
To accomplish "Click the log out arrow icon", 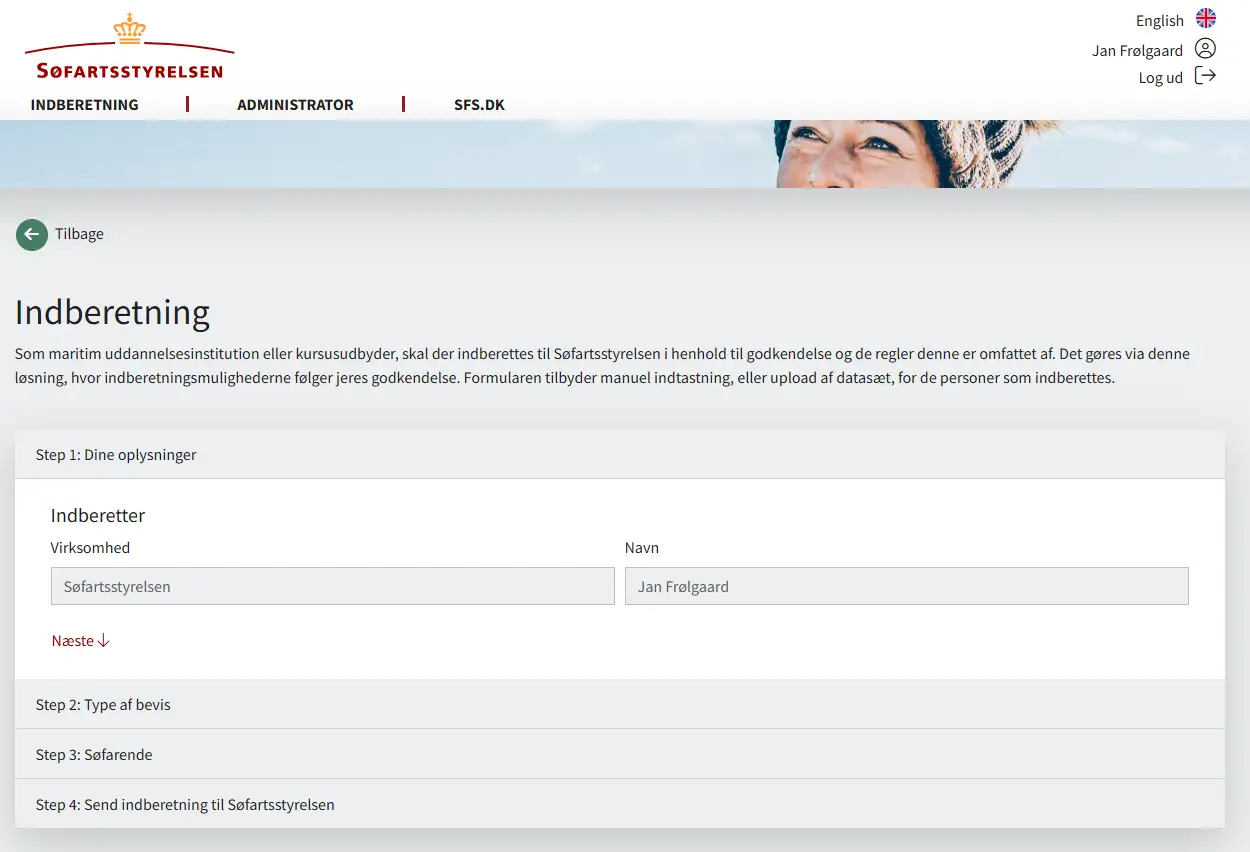I will 1205,76.
